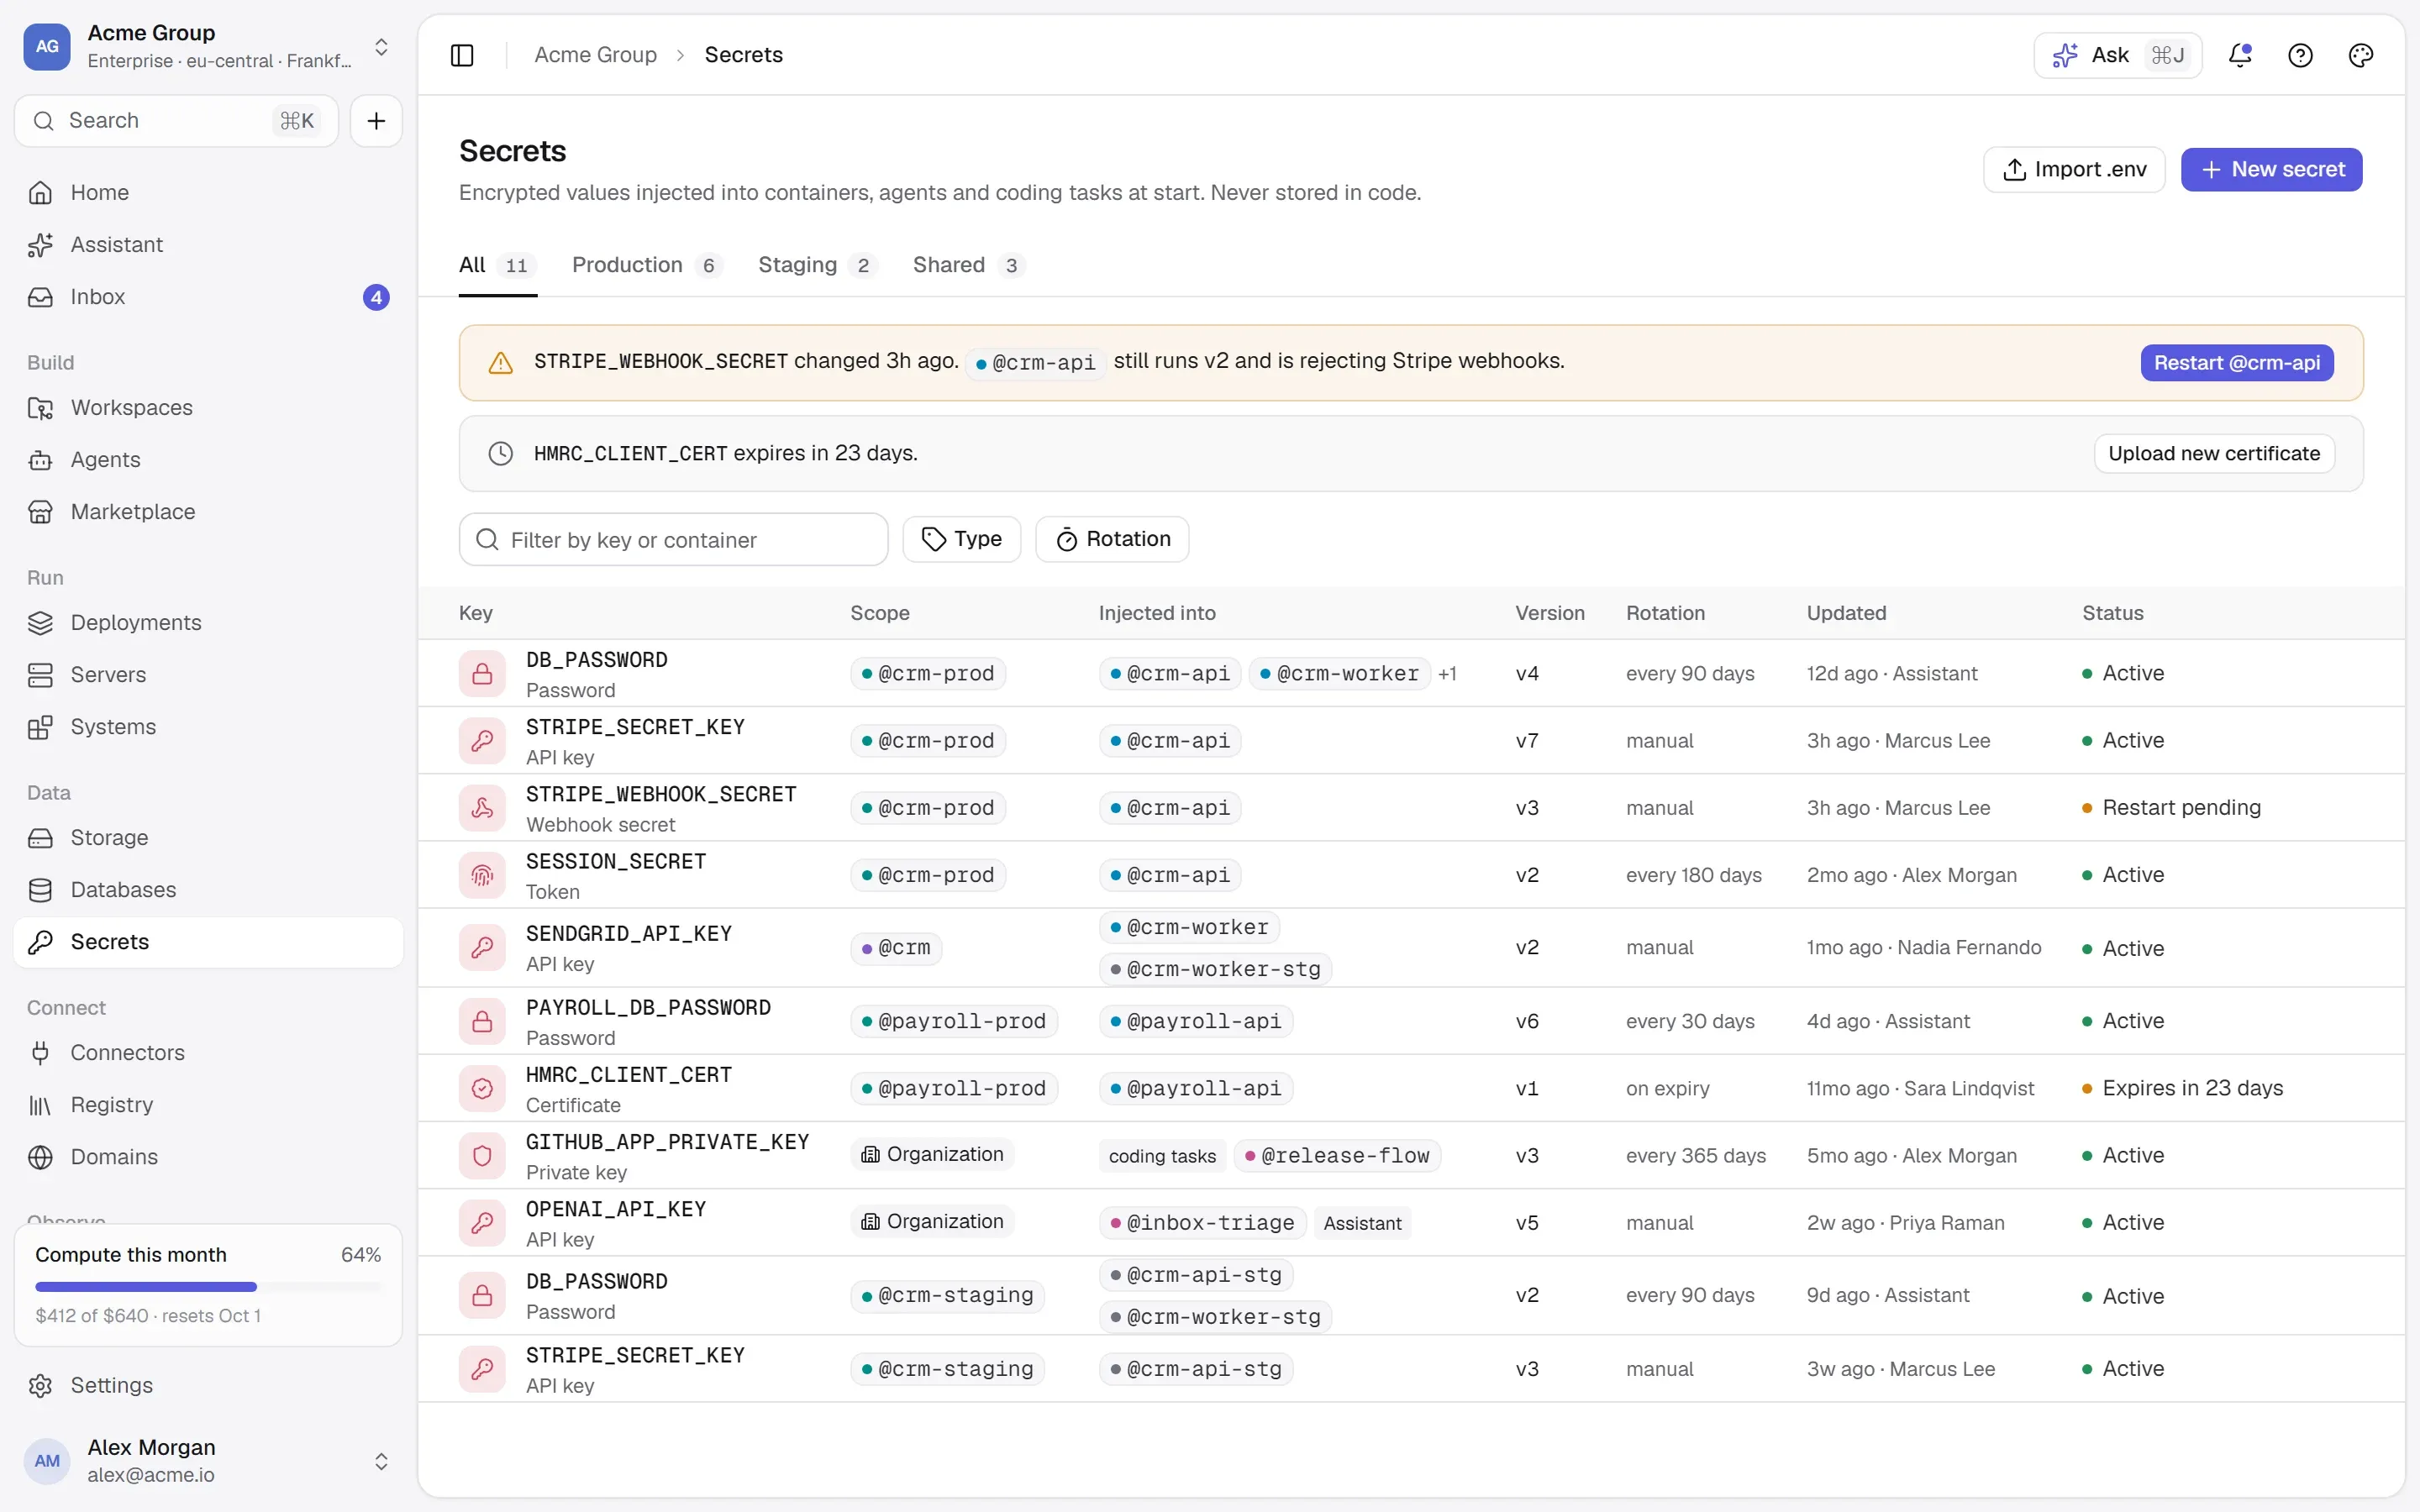Click the key icon for OPENAI_API_KEY
This screenshot has height=1512, width=2420.
coord(482,1222)
